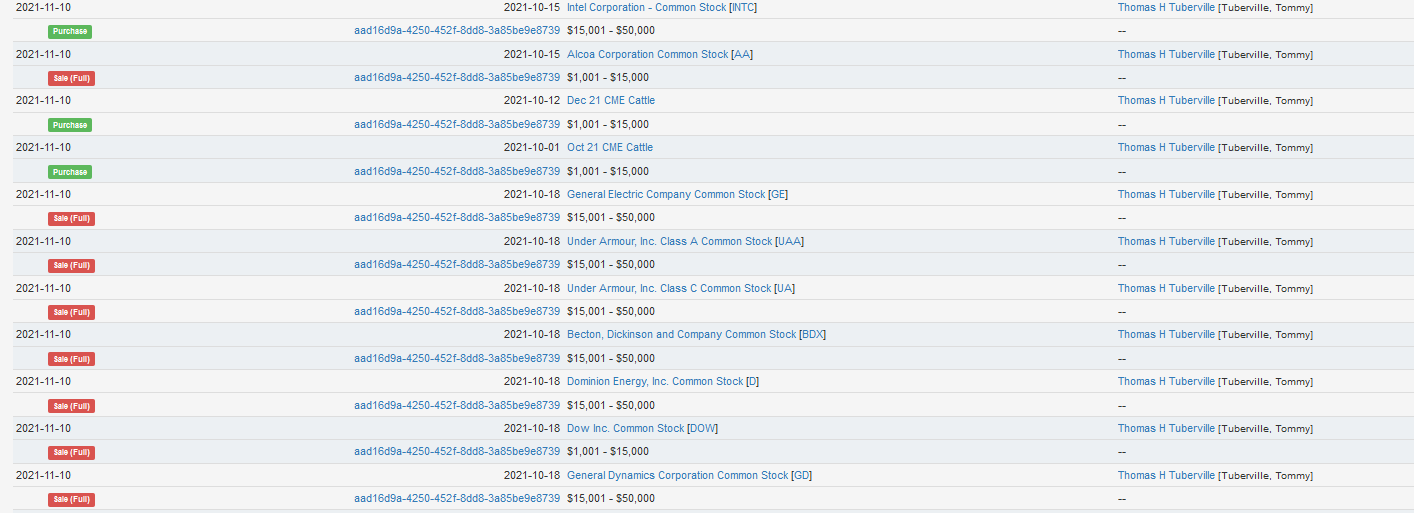Viewport: 1414px width, 513px height.
Task: Open the Dec 21 CME Cattle link
Action: pyautogui.click(x=611, y=100)
